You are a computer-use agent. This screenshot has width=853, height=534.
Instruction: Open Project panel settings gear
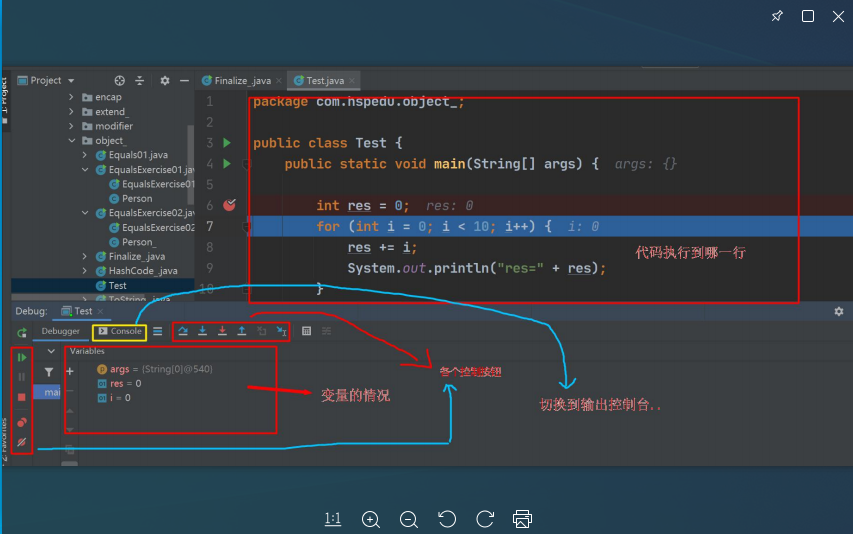coord(165,80)
